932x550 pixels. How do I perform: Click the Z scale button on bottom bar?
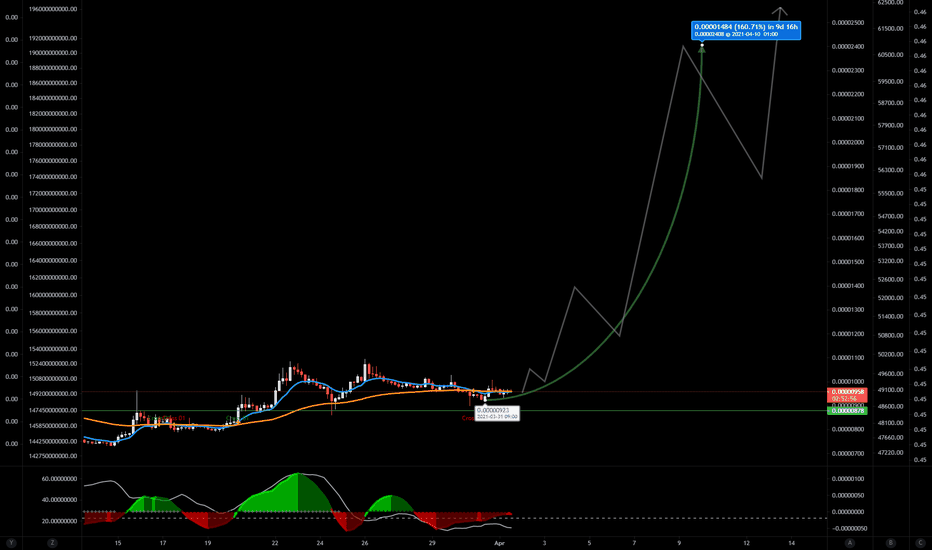(x=52, y=542)
